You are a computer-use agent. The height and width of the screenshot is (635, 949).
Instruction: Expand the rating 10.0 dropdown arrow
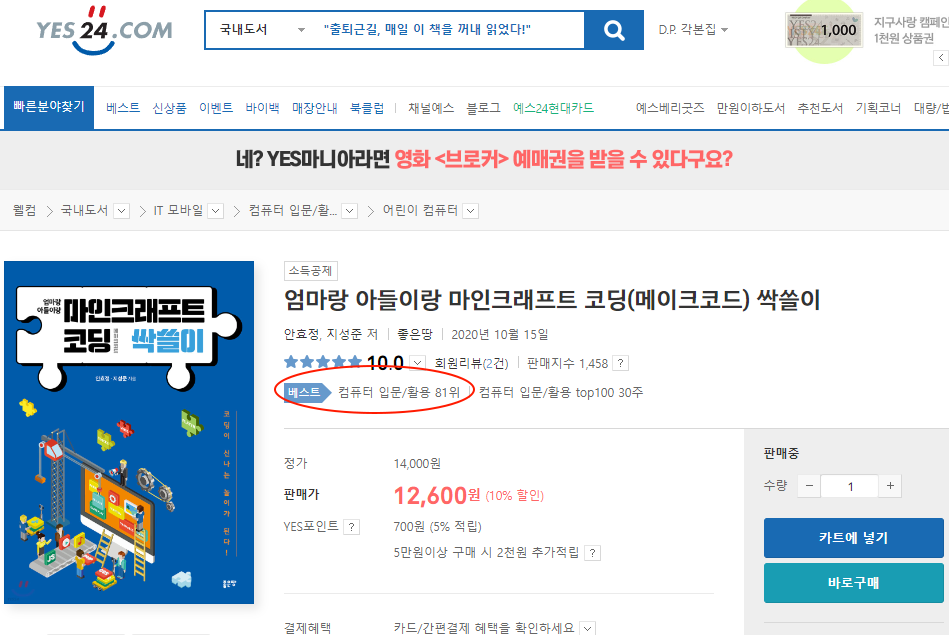(418, 363)
